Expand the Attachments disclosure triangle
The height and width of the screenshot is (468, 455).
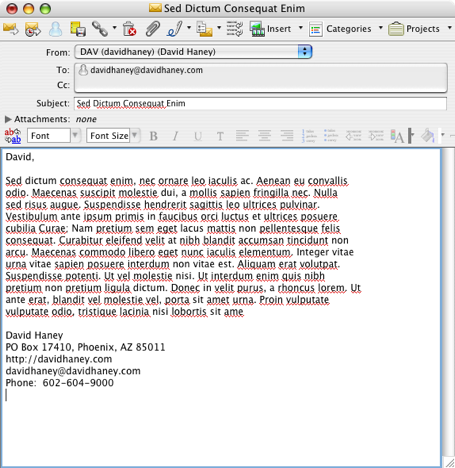[8, 119]
